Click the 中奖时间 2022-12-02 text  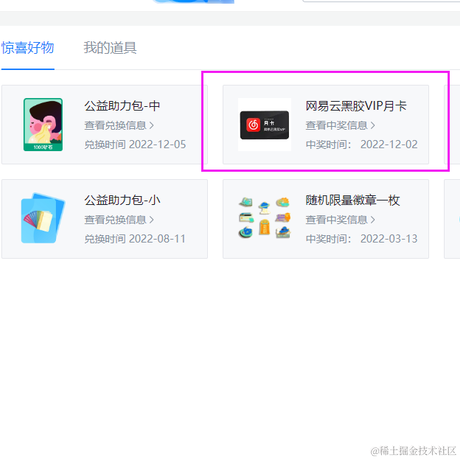click(361, 144)
